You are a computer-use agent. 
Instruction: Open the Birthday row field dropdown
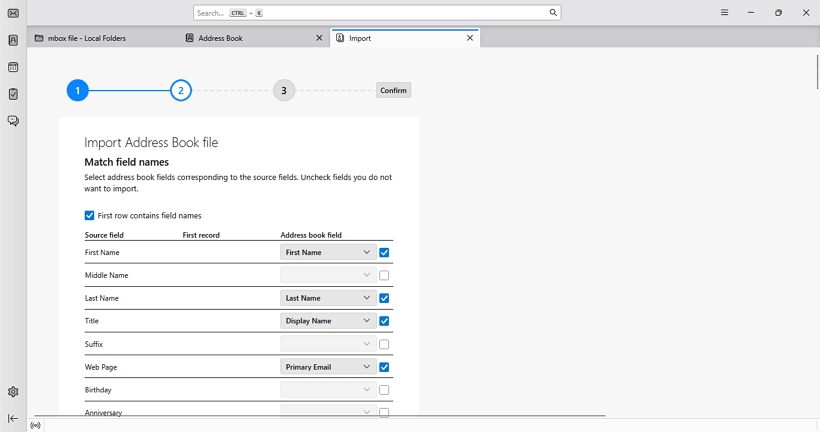tap(328, 390)
